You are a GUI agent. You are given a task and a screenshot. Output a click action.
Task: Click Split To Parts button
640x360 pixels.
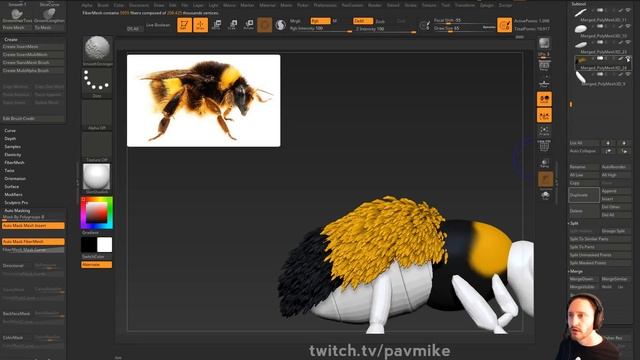click(x=600, y=247)
